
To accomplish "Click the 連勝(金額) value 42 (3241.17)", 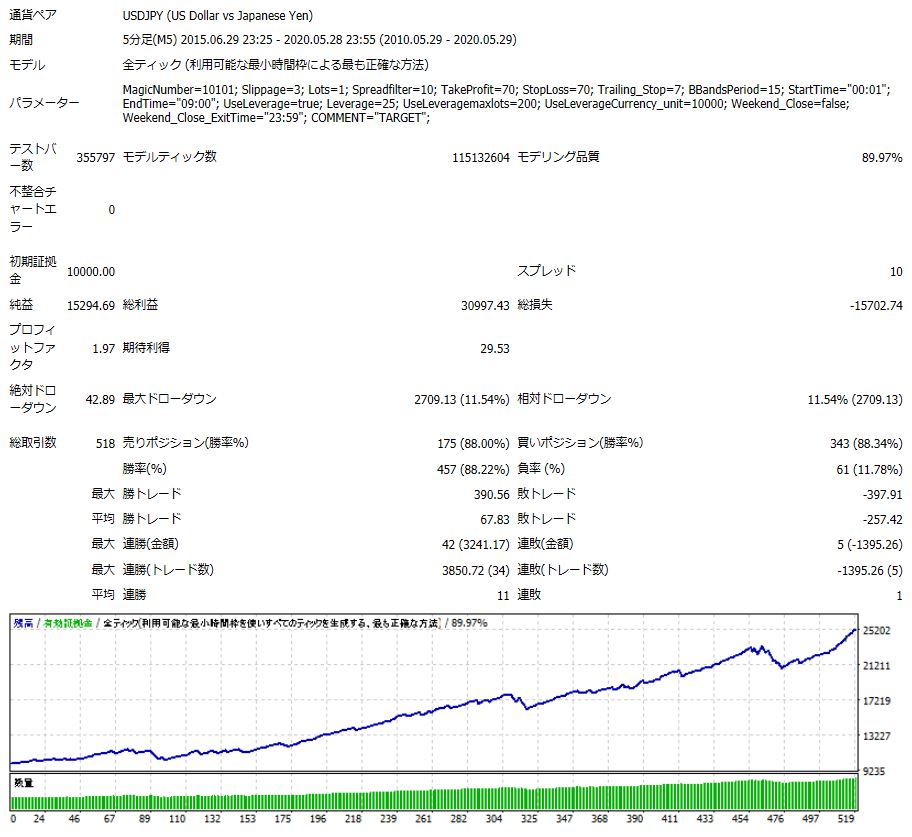I will tap(476, 545).
